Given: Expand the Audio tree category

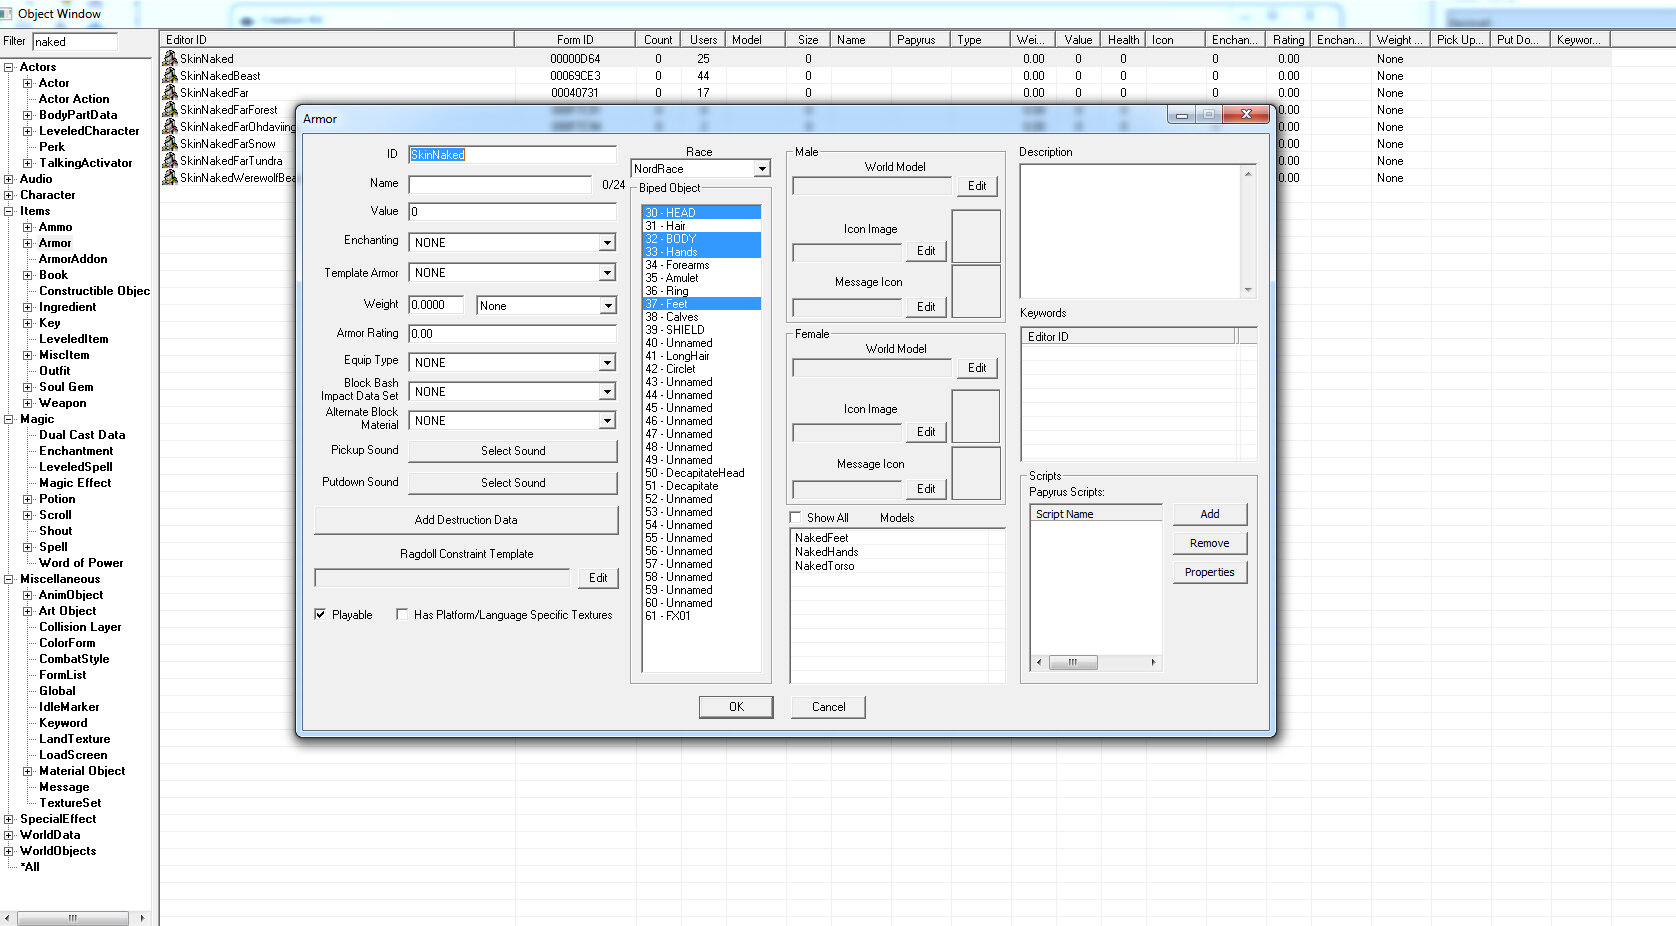Looking at the screenshot, I should pyautogui.click(x=9, y=179).
